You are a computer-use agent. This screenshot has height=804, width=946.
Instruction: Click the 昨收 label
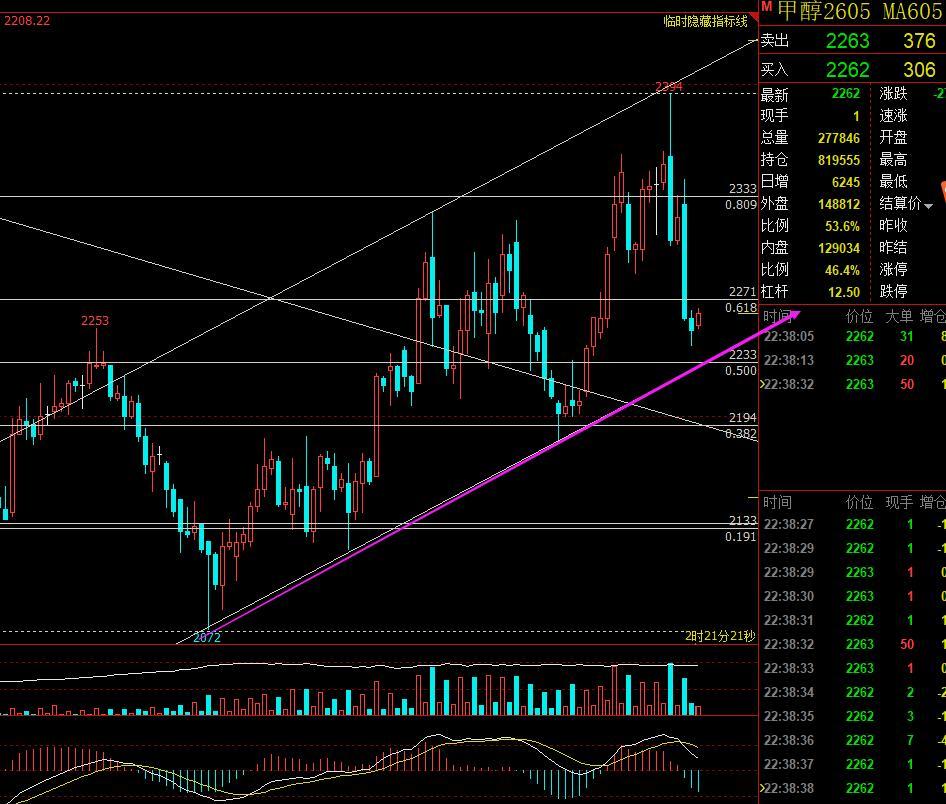coord(893,226)
